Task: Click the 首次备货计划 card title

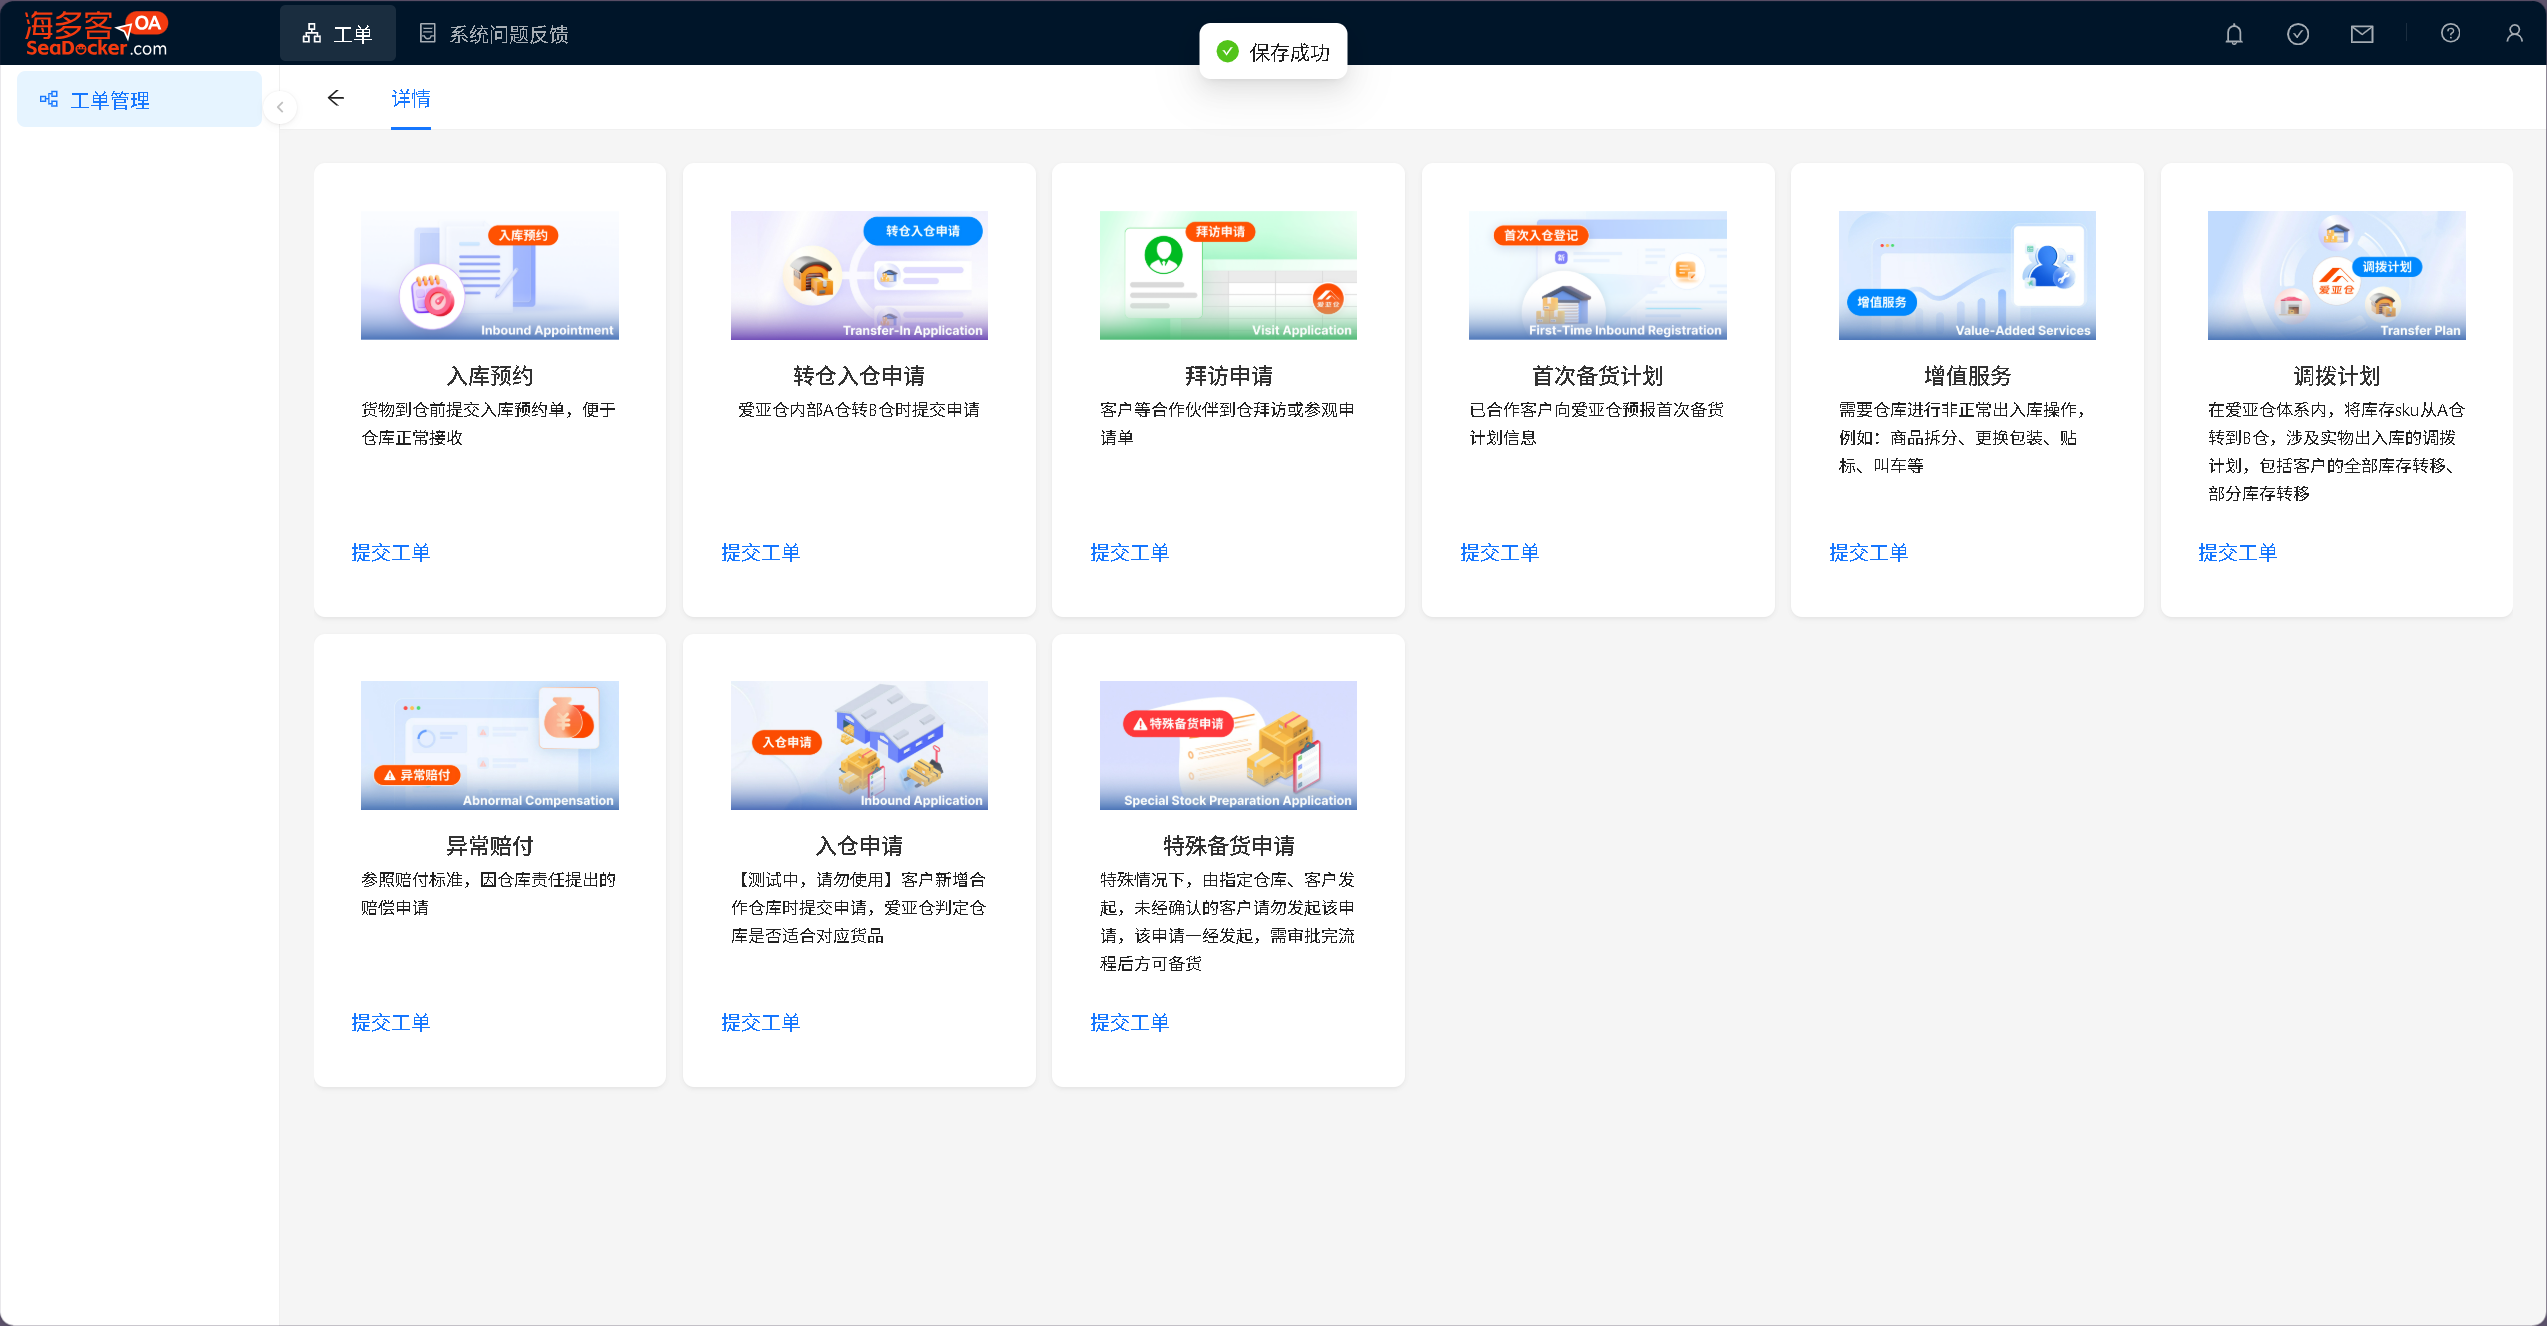Action: click(1597, 376)
